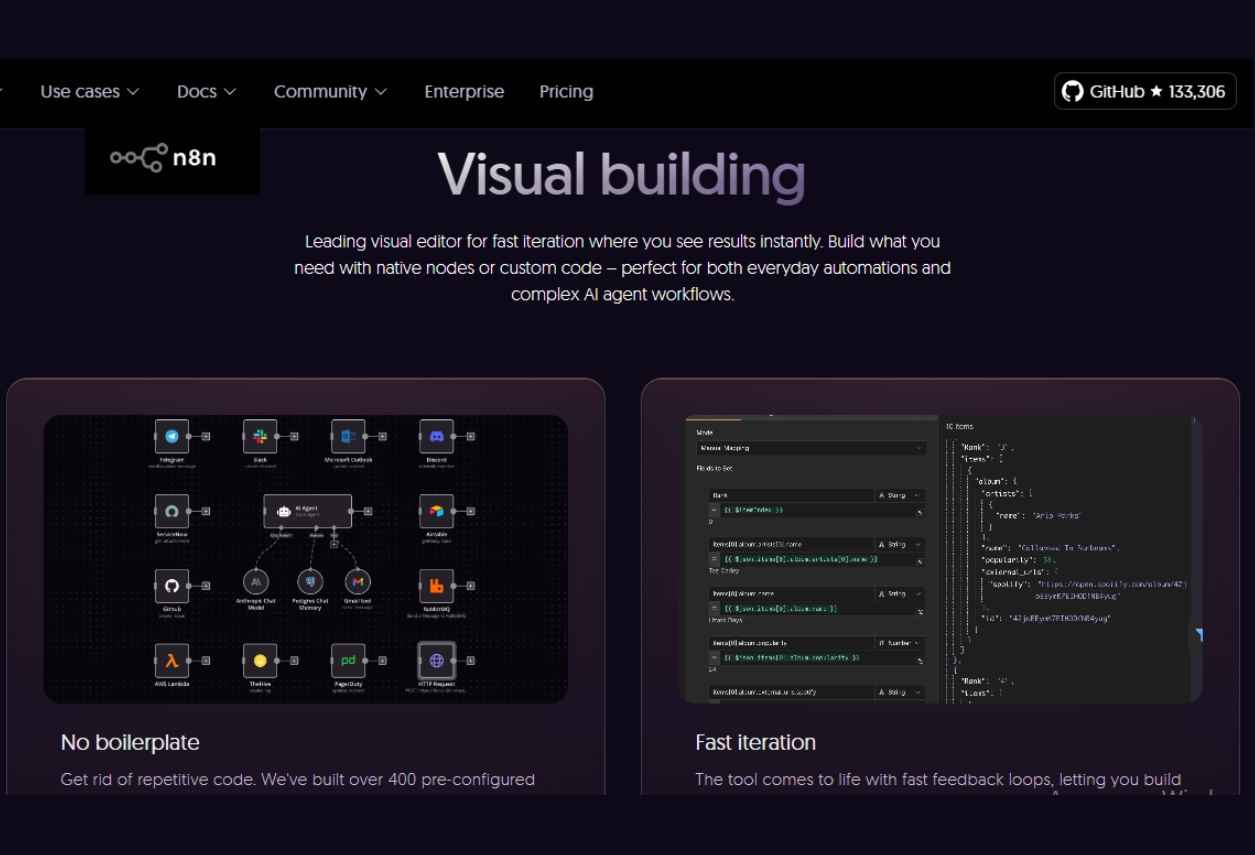Click the "Fast iteration" heading
This screenshot has height=855, width=1255.
pyautogui.click(x=756, y=742)
